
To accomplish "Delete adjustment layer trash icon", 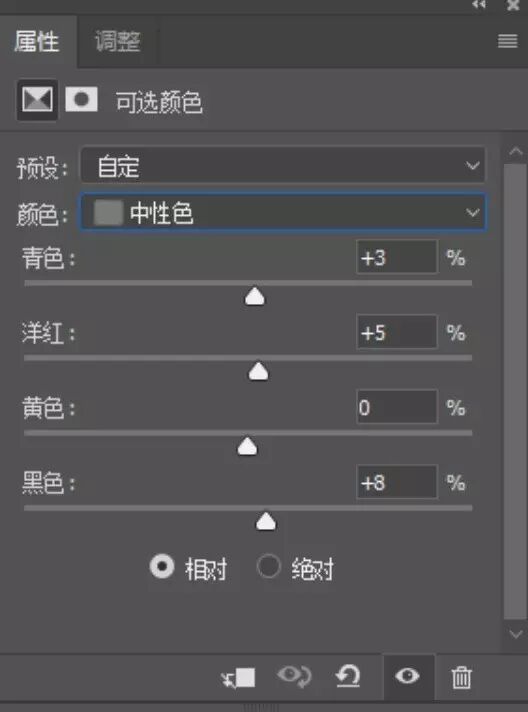I will (461, 677).
